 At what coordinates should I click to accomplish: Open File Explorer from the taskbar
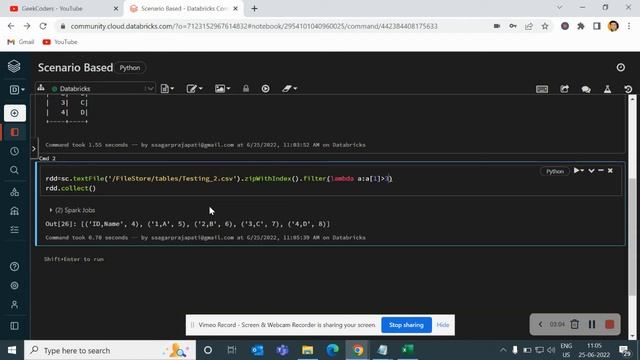307,350
